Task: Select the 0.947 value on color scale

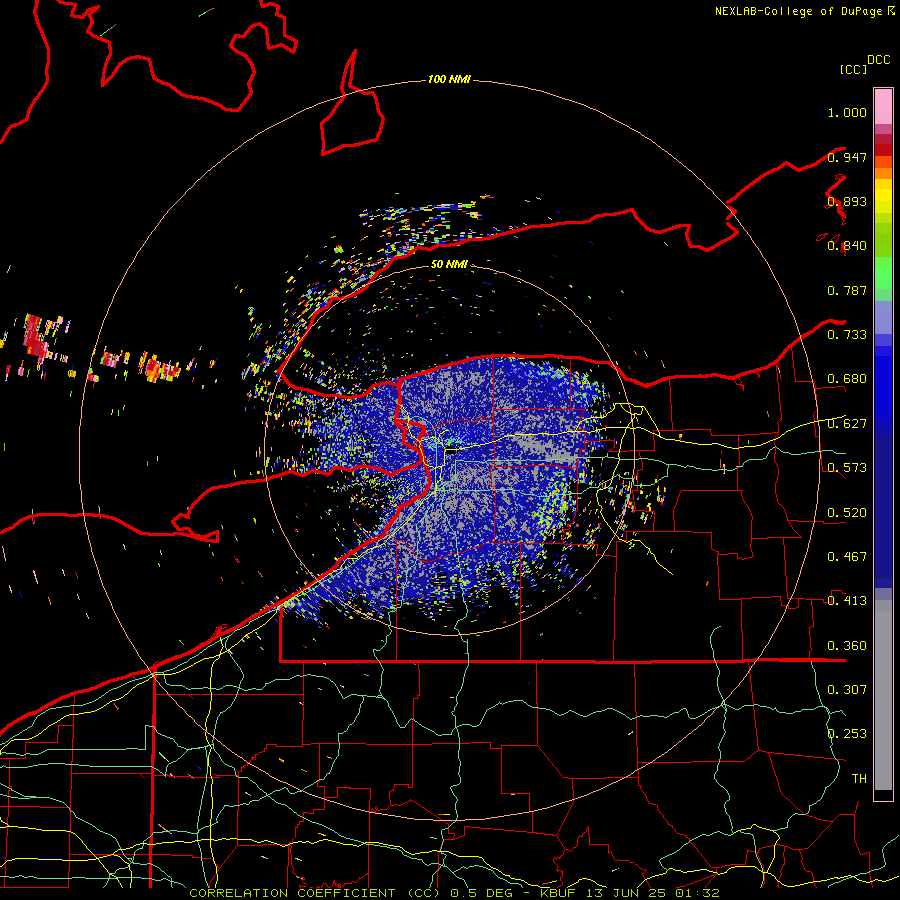Action: [847, 157]
